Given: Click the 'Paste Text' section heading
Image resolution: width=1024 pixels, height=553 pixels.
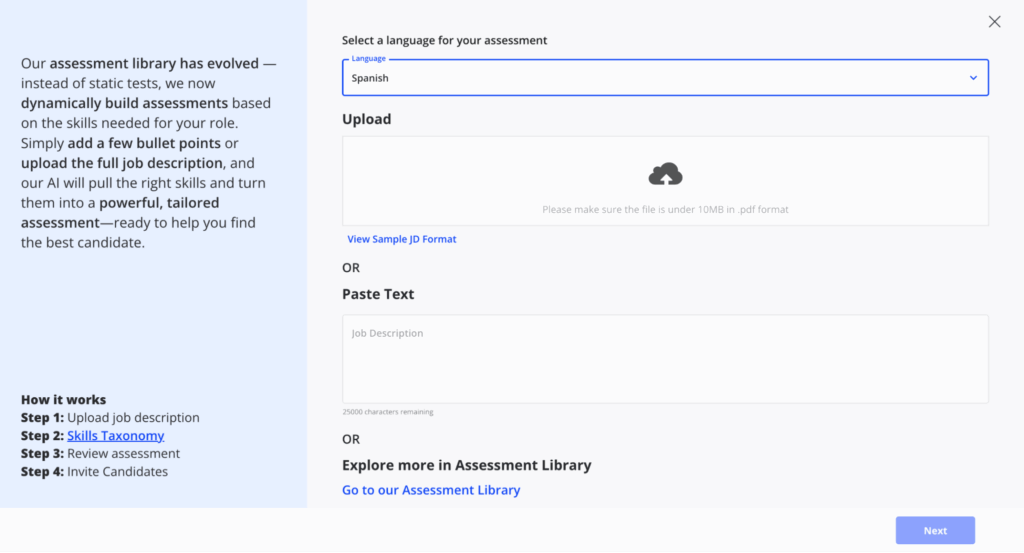Looking at the screenshot, I should (x=378, y=294).
